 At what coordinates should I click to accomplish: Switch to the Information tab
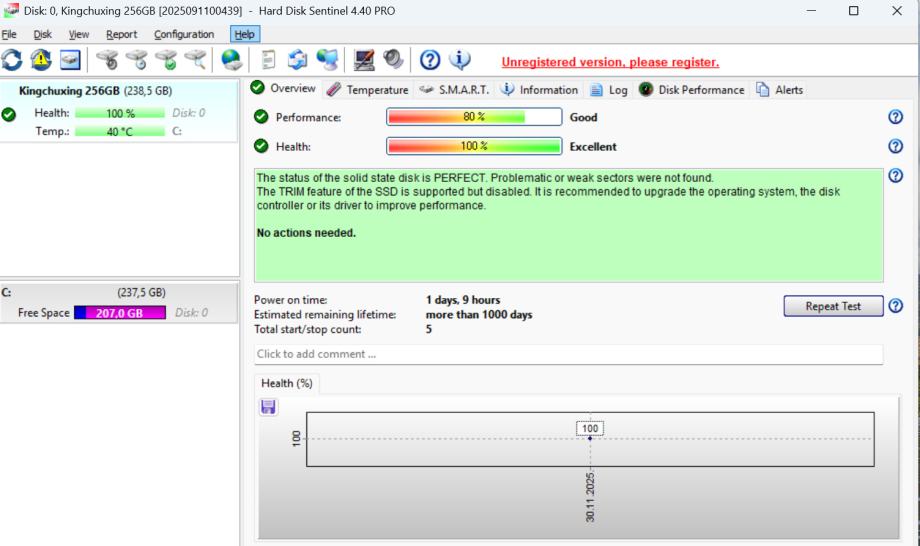(540, 90)
